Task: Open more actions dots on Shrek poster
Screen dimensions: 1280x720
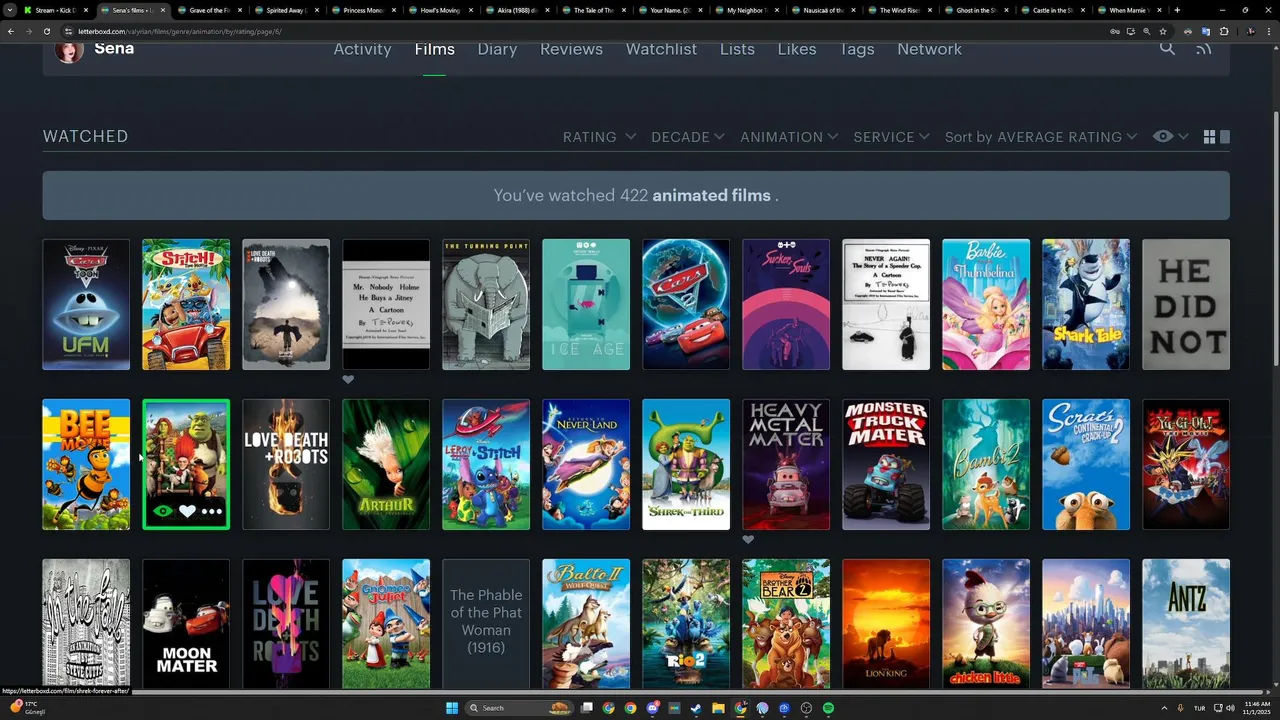Action: [x=212, y=511]
